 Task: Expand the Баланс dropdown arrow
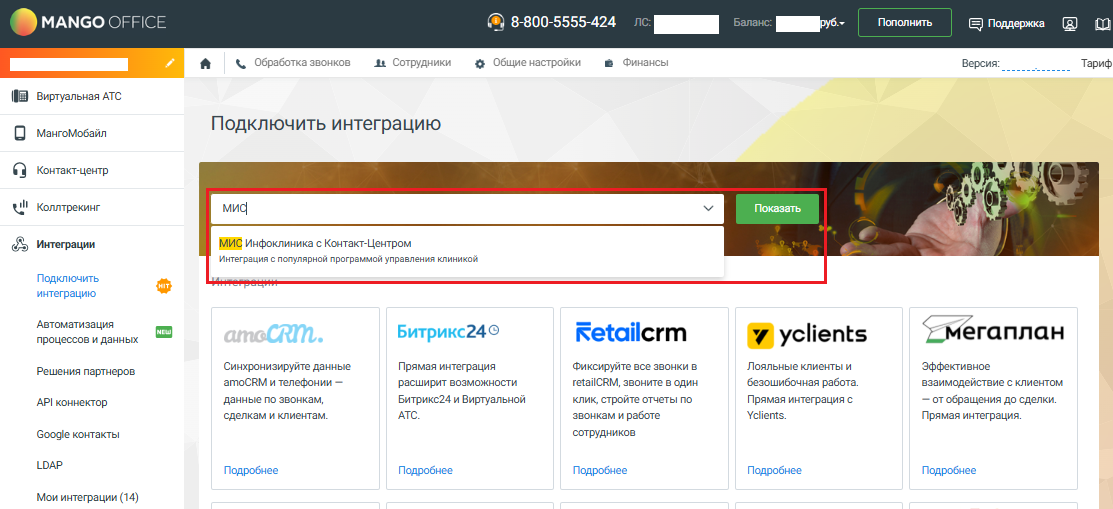tap(842, 24)
